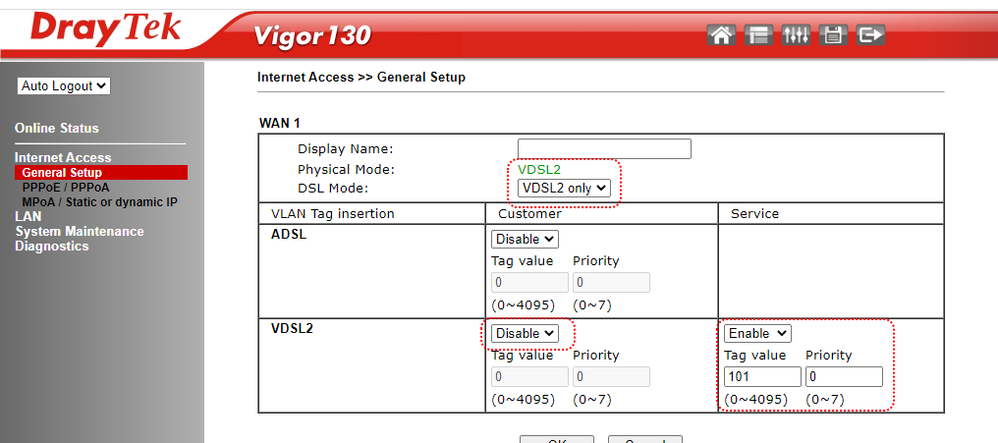The image size is (998, 443).
Task: Click the Vigor130 model name
Action: pos(312,36)
